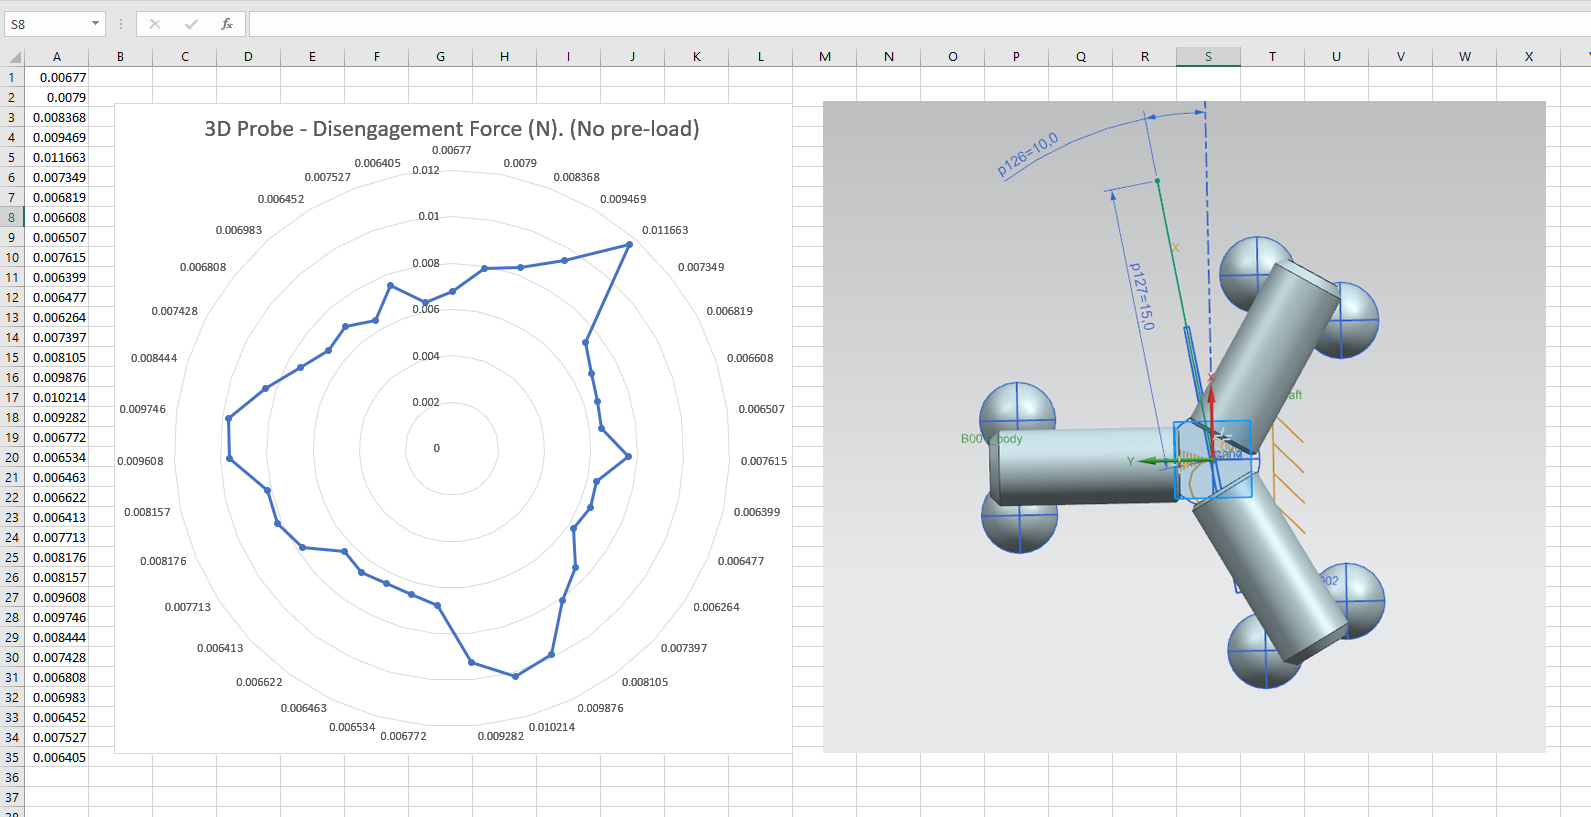Click the p126=10.0 dimension label in the CAD image
This screenshot has width=1591, height=817.
click(x=1028, y=156)
